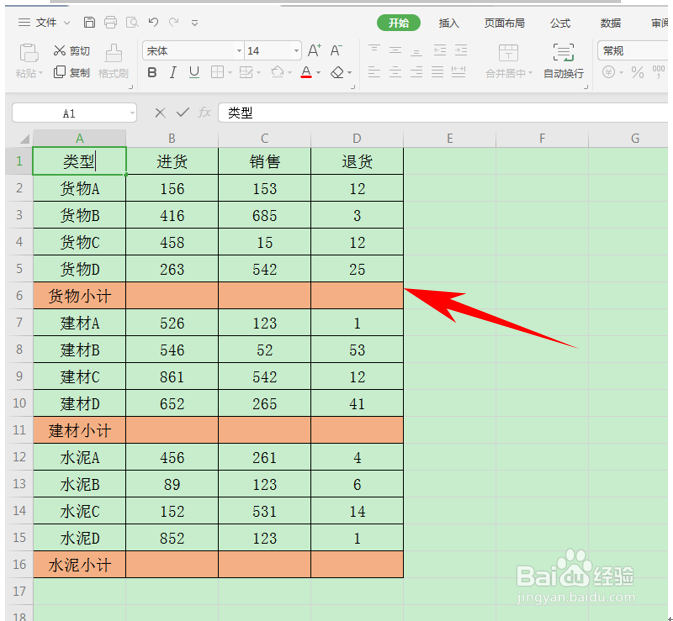Click the formula bar showing 类型
673x621 pixels.
point(443,113)
